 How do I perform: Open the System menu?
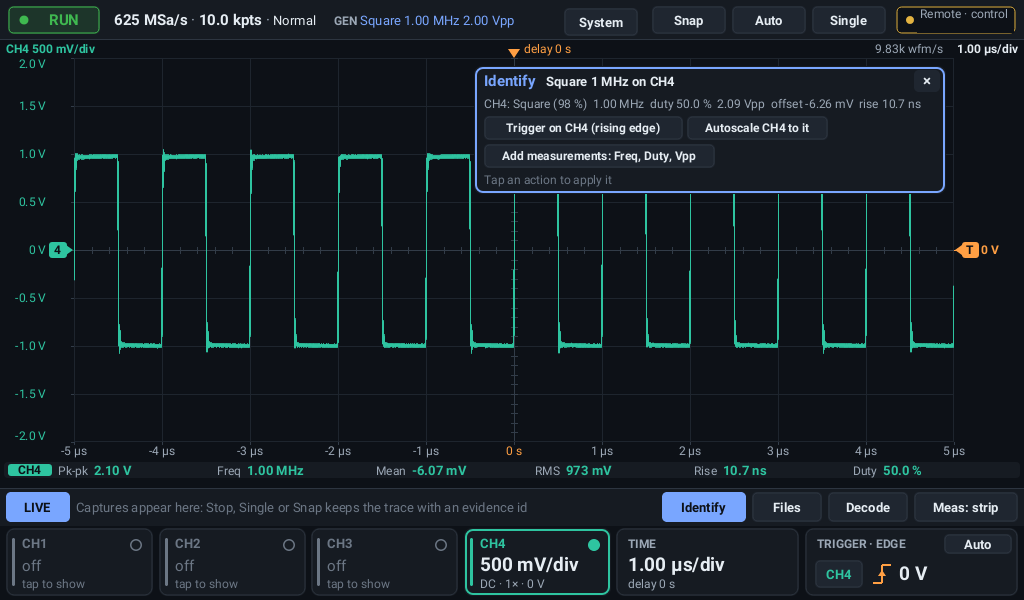[x=601, y=22]
